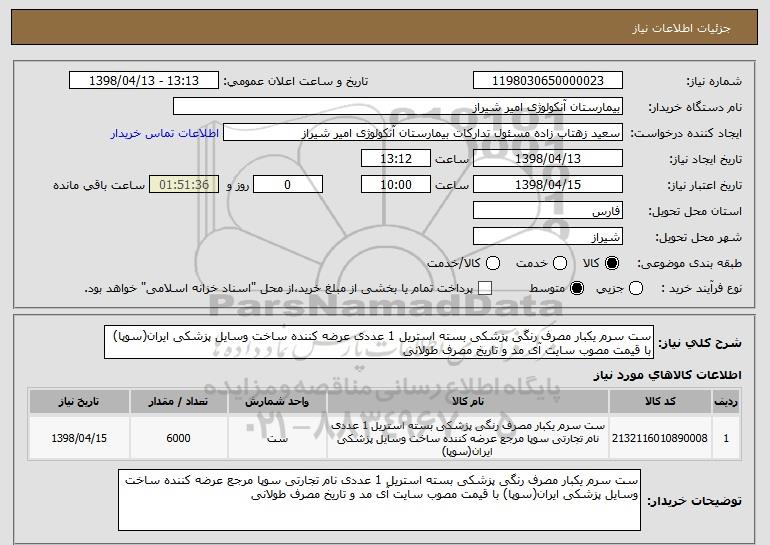Click the کد کالا column header
Image resolution: width=770 pixels, height=545 pixels.
tap(660, 402)
